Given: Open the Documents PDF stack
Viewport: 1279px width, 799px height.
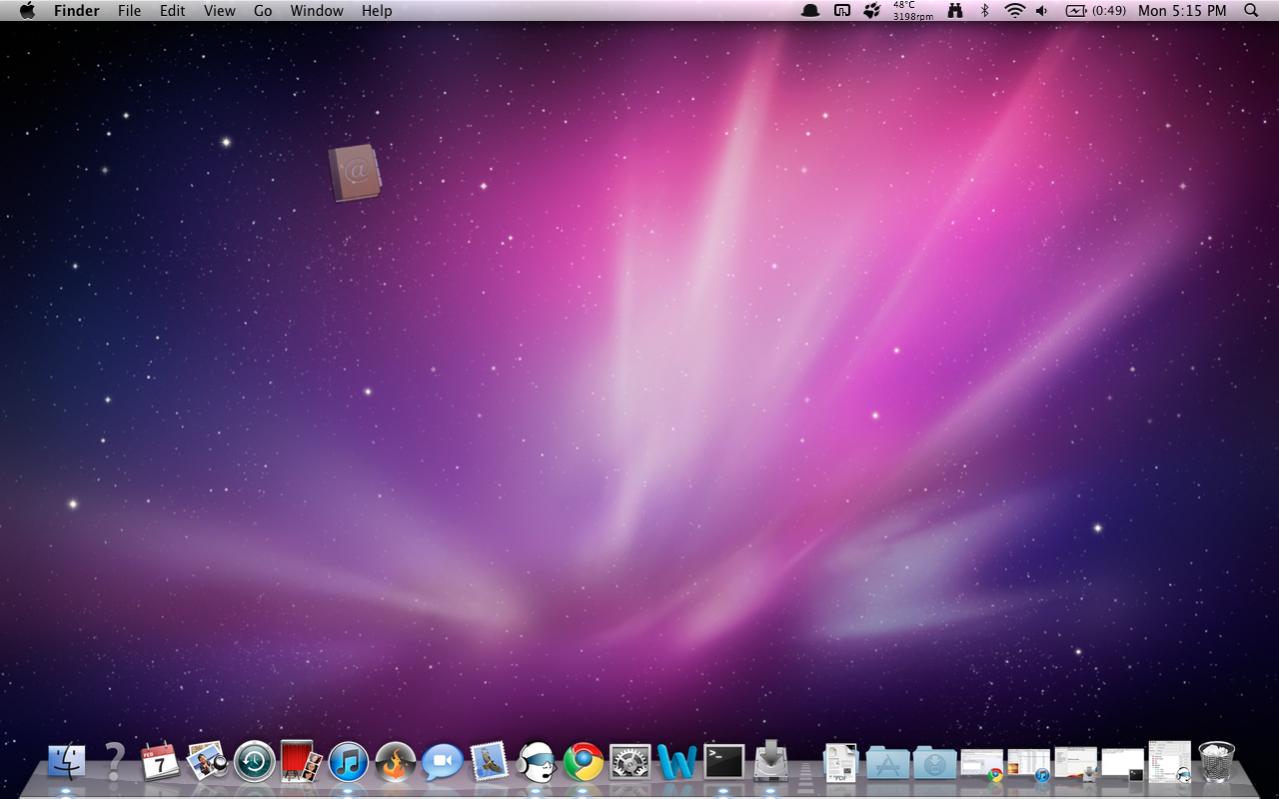Looking at the screenshot, I should pyautogui.click(x=841, y=762).
